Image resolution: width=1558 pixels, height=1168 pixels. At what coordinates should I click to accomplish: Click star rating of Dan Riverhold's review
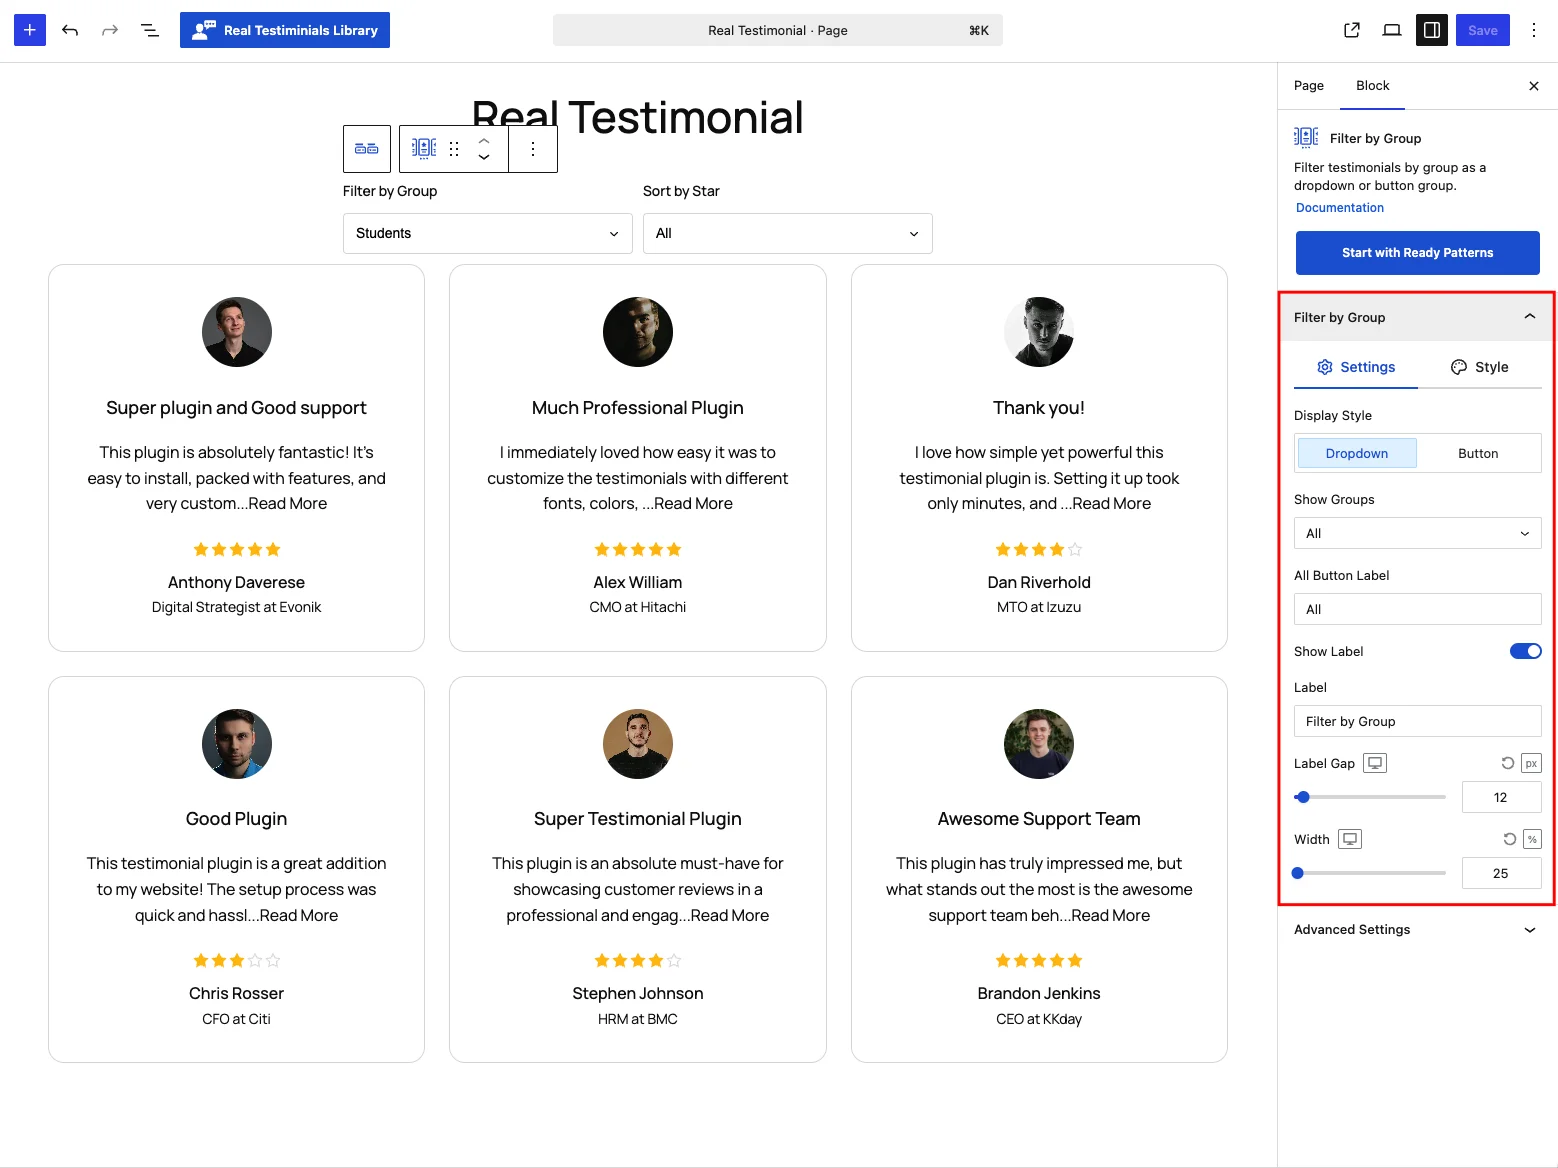pos(1039,549)
